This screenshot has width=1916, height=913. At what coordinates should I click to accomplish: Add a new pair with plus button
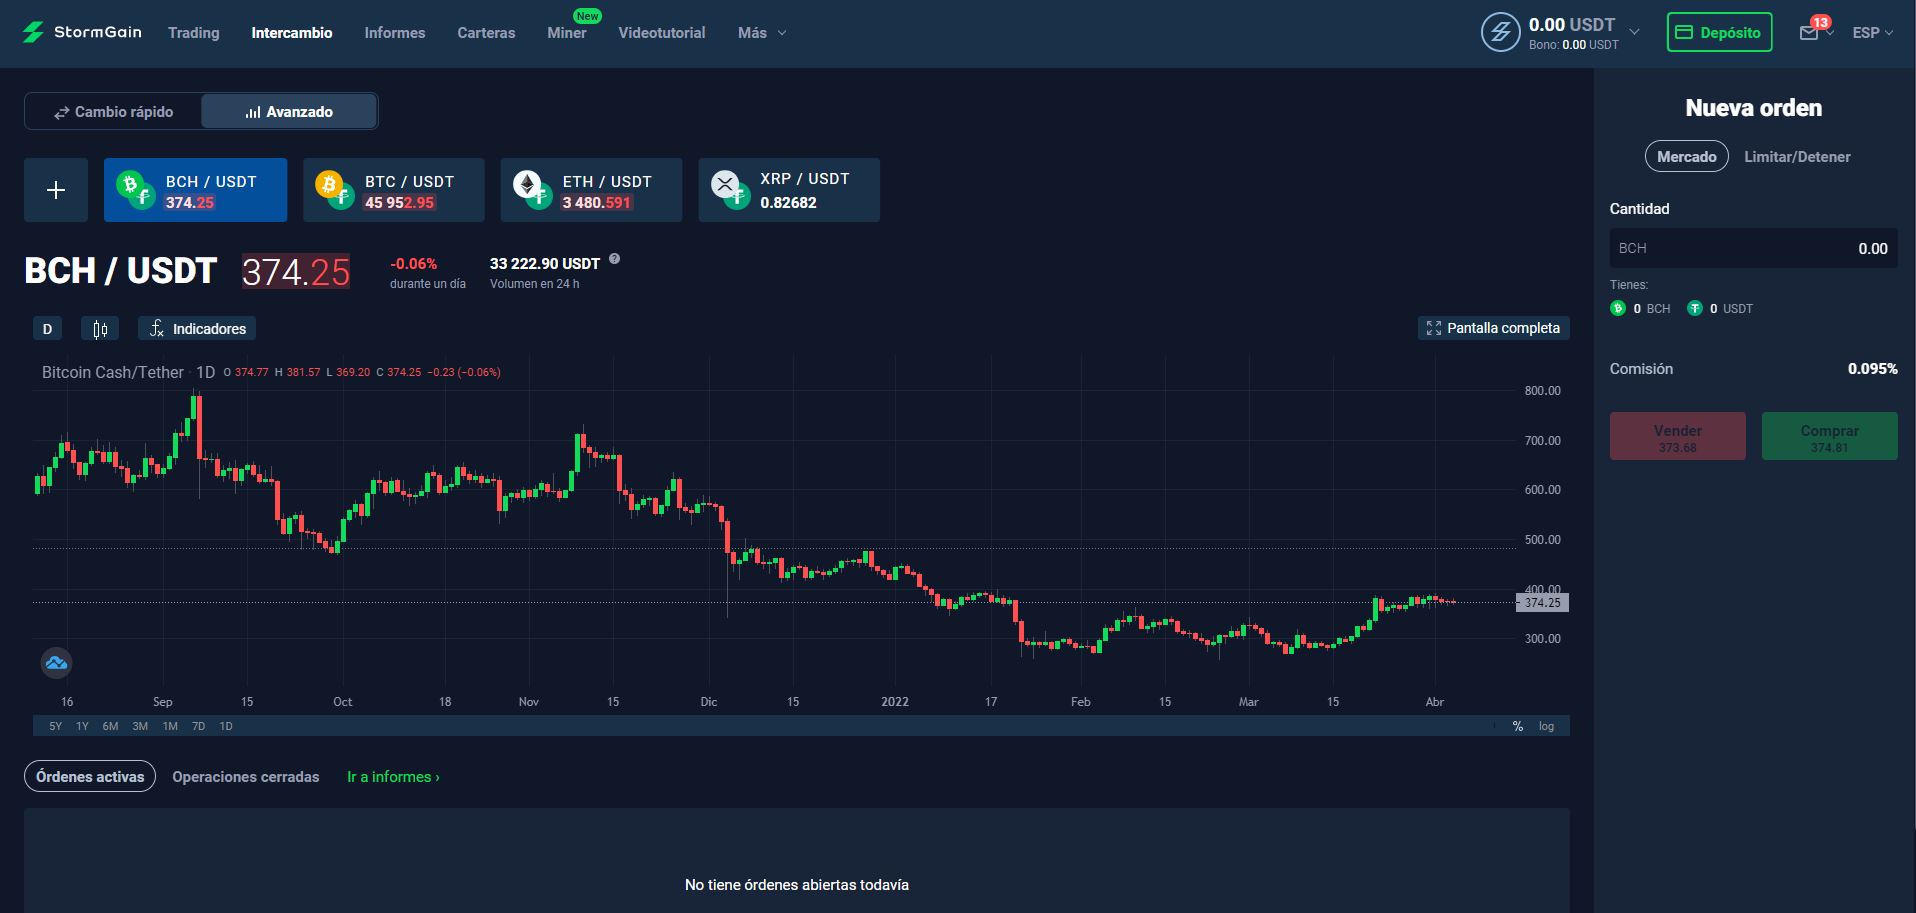click(56, 190)
